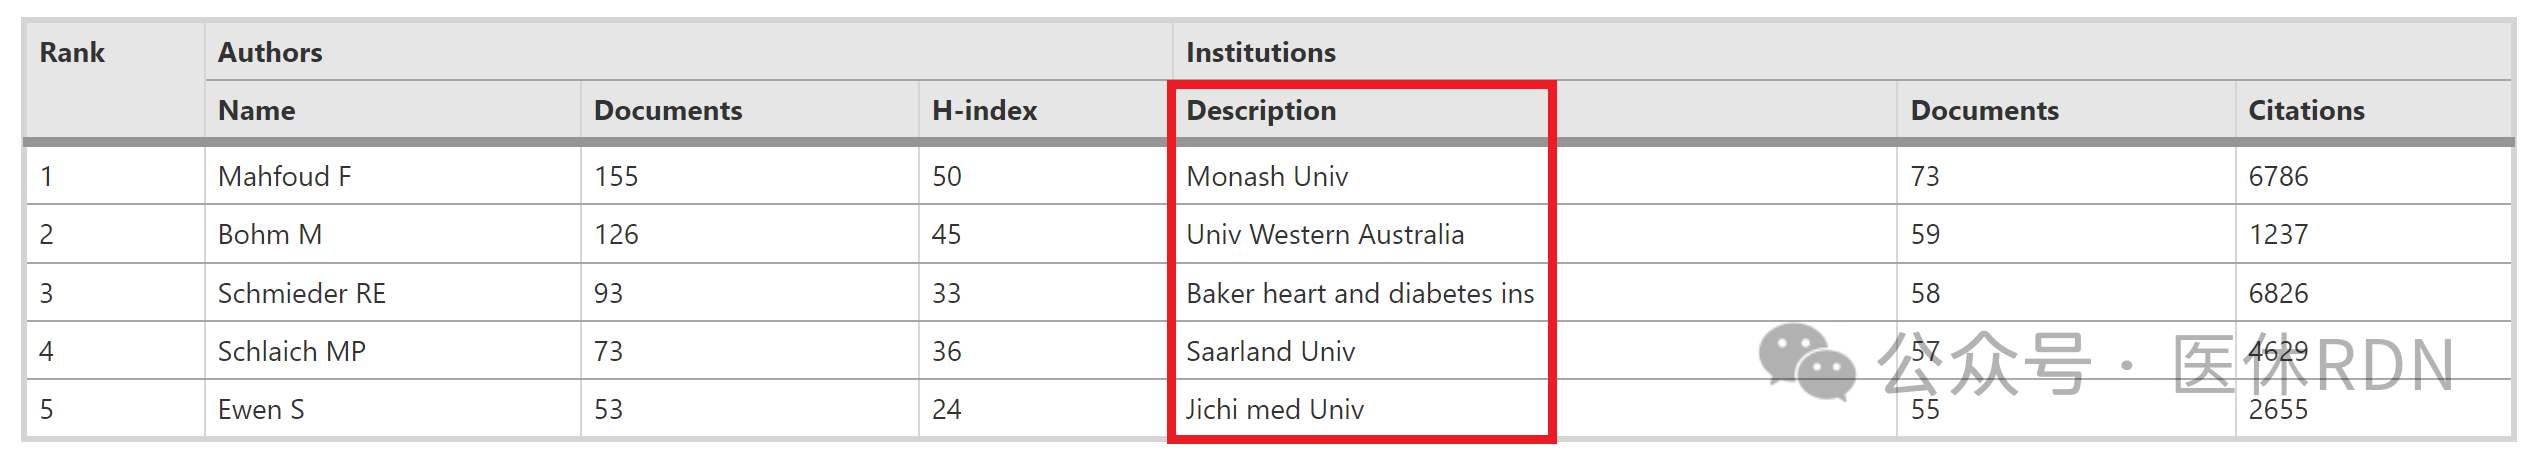Screen dimensions: 2538x467
Task: Select the documents value 155
Action: coord(616,176)
